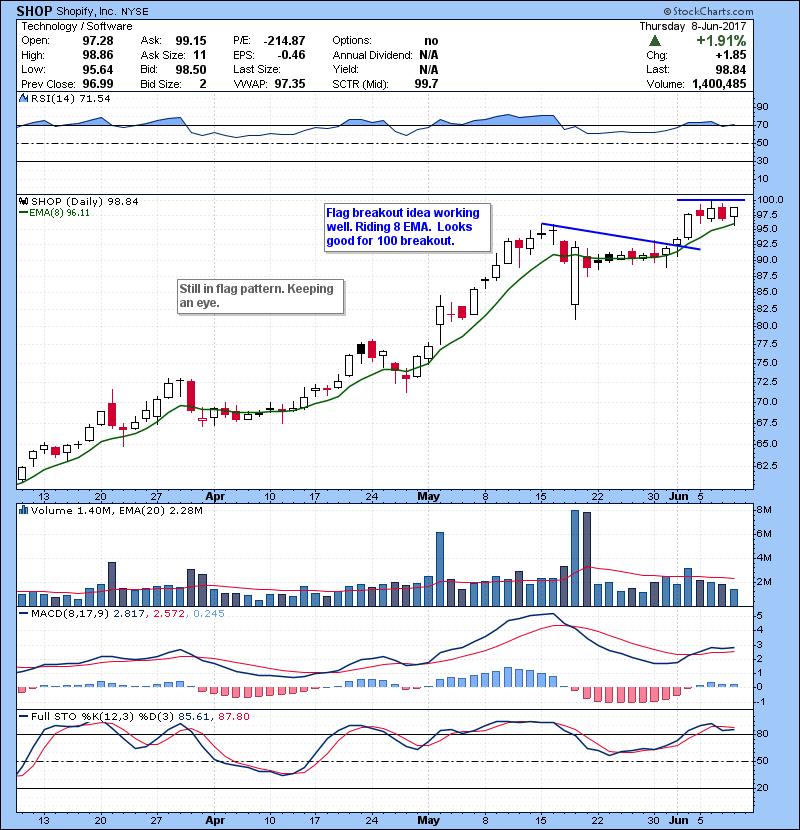Click the 'Apr' label under the price chart

[215, 497]
